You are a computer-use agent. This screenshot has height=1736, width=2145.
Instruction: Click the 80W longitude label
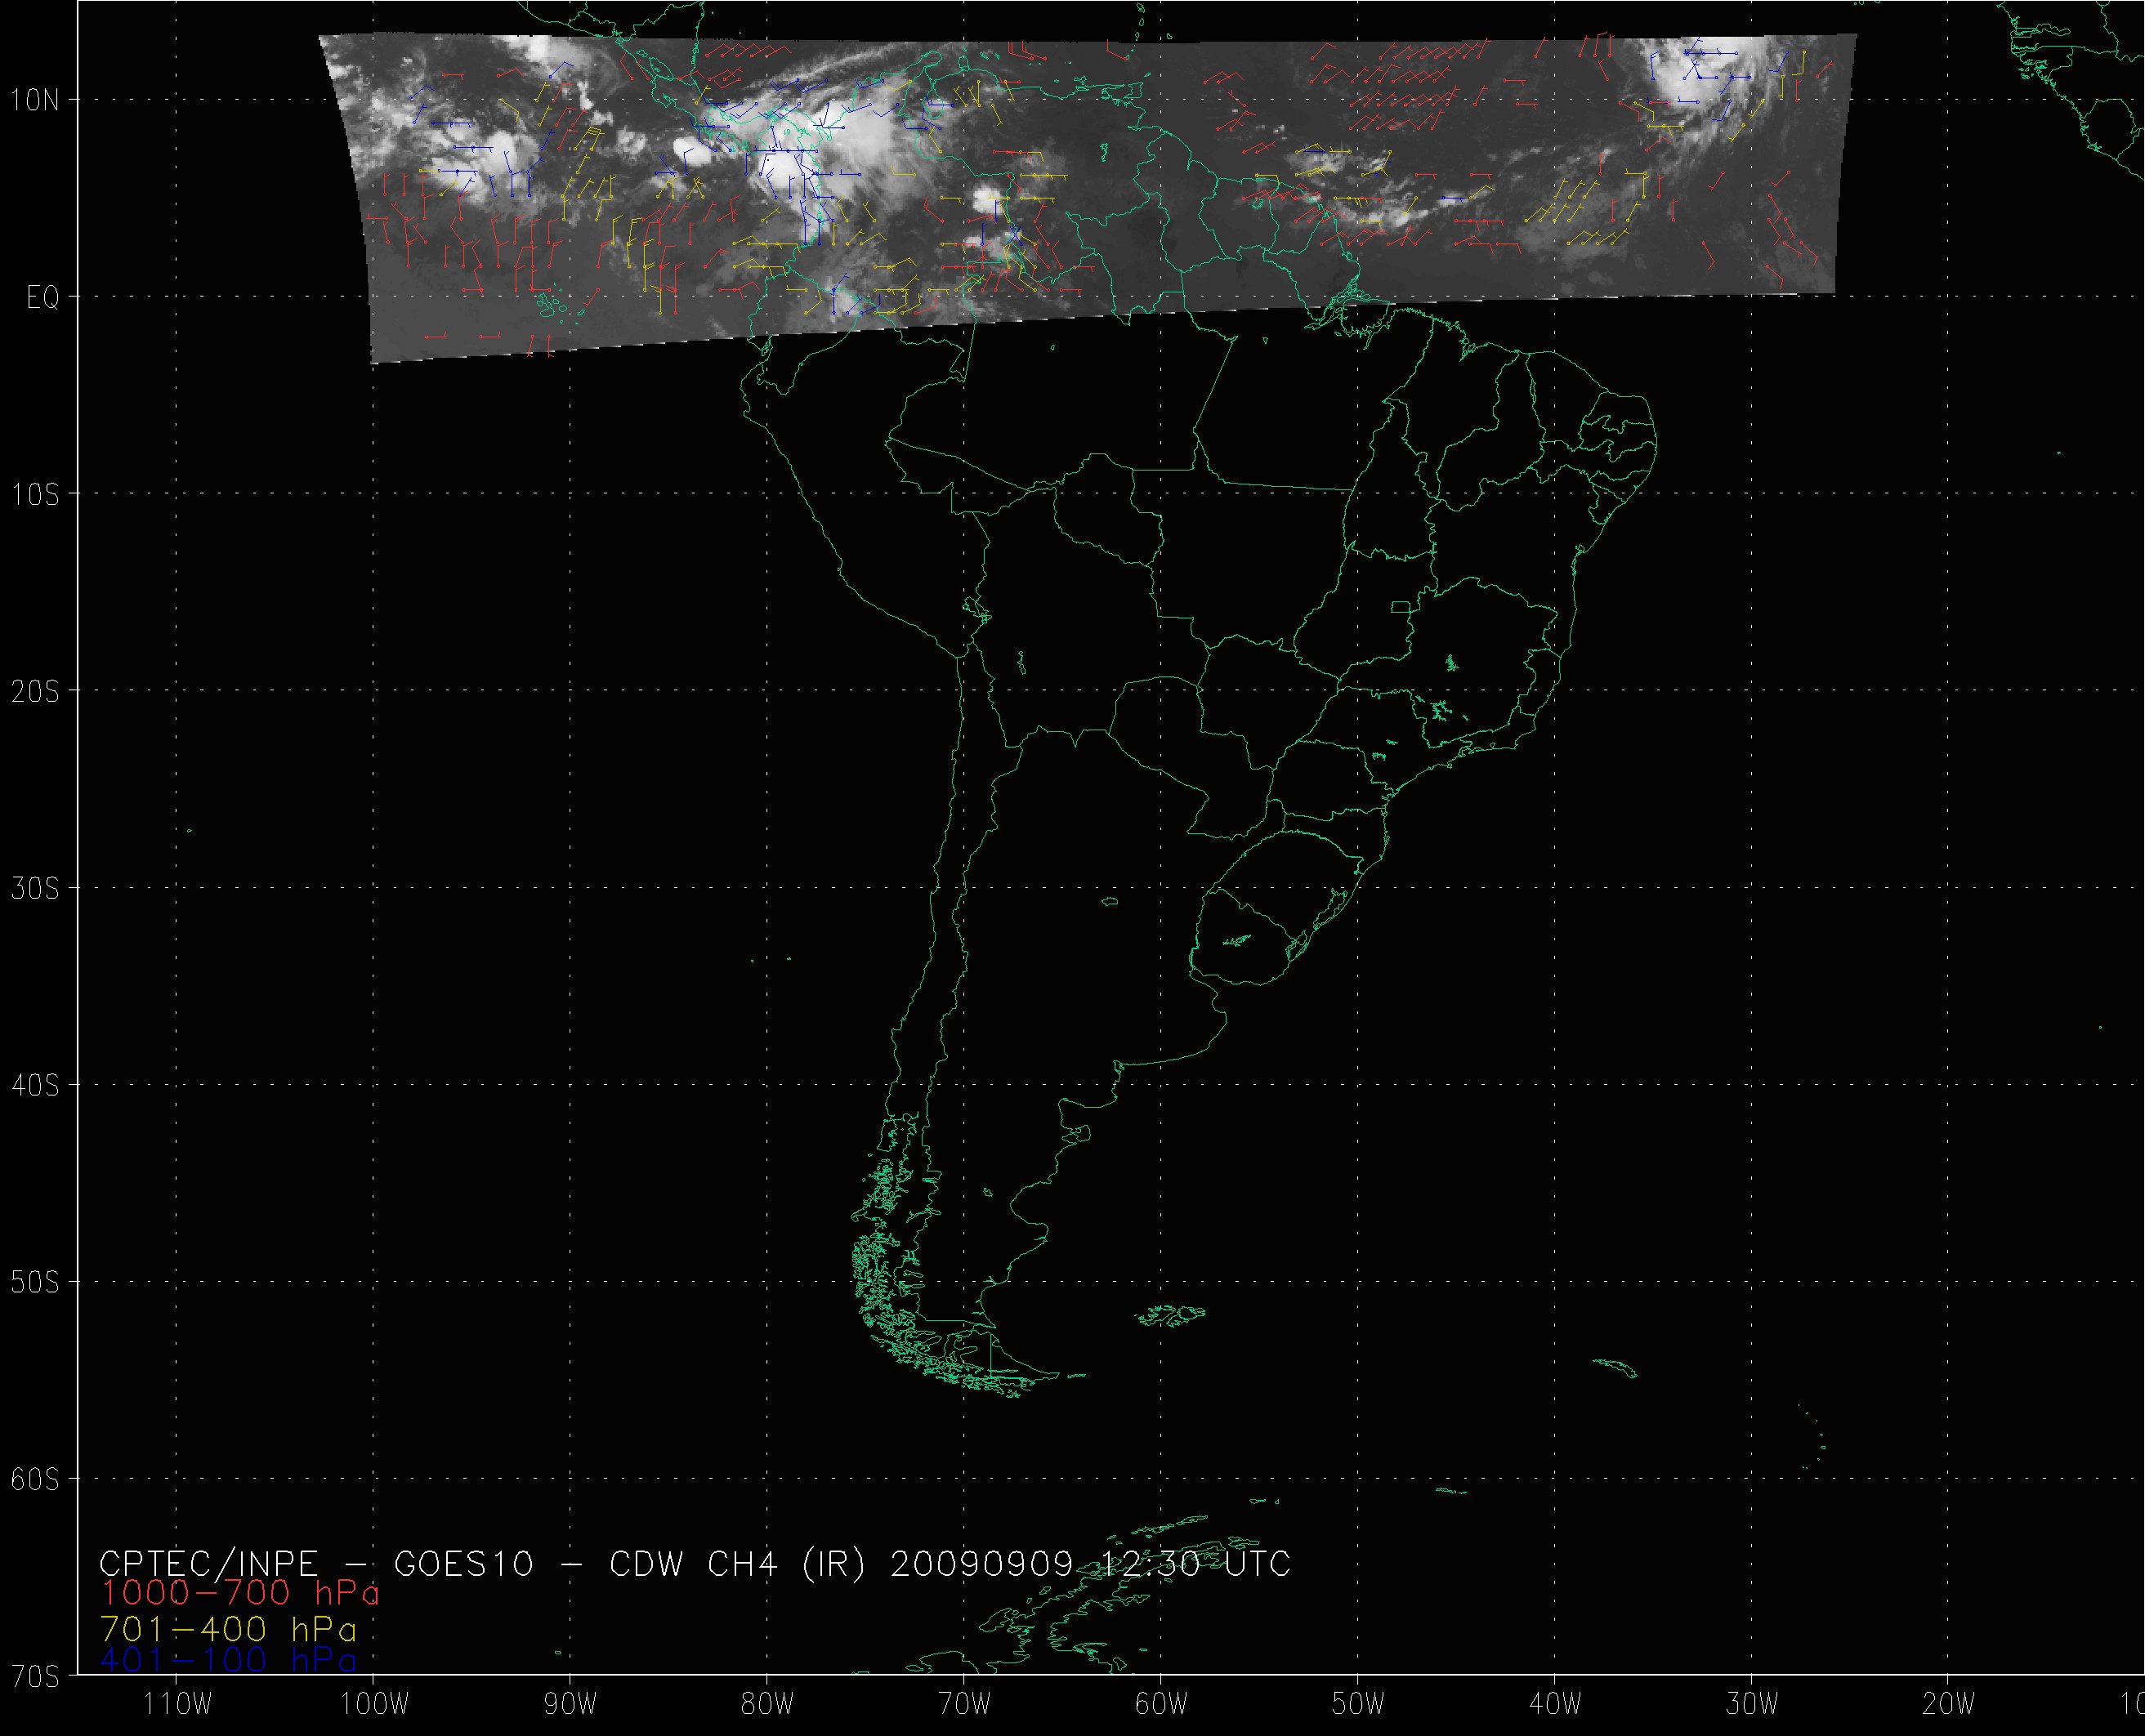(x=767, y=1704)
